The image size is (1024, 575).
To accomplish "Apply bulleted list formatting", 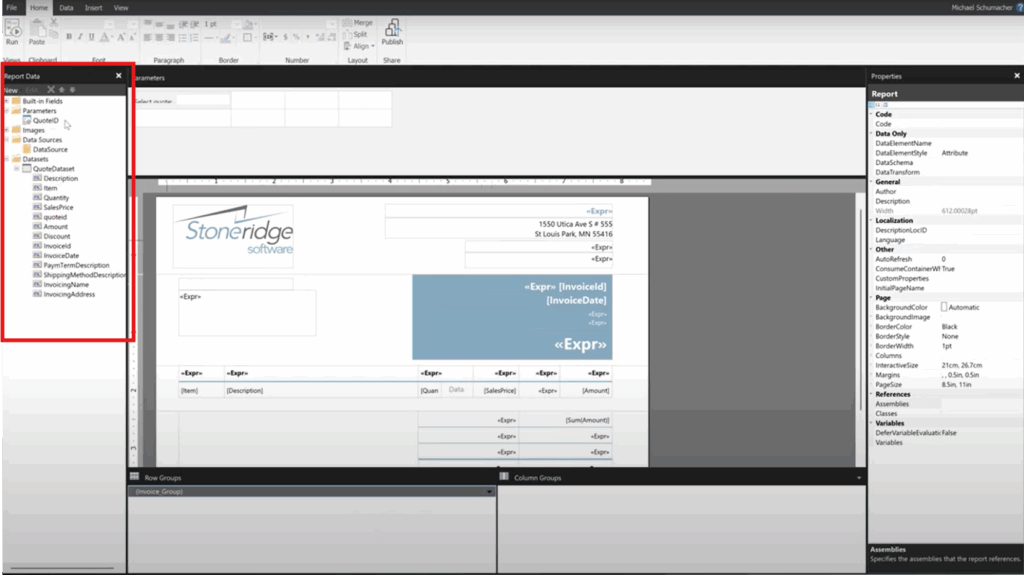I will (183, 38).
